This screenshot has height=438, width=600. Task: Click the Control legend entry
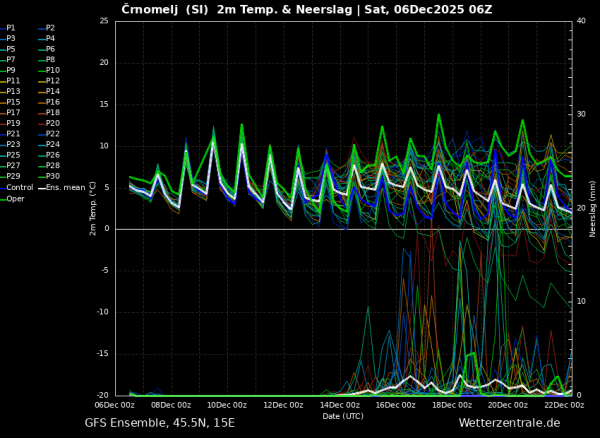[x=17, y=188]
